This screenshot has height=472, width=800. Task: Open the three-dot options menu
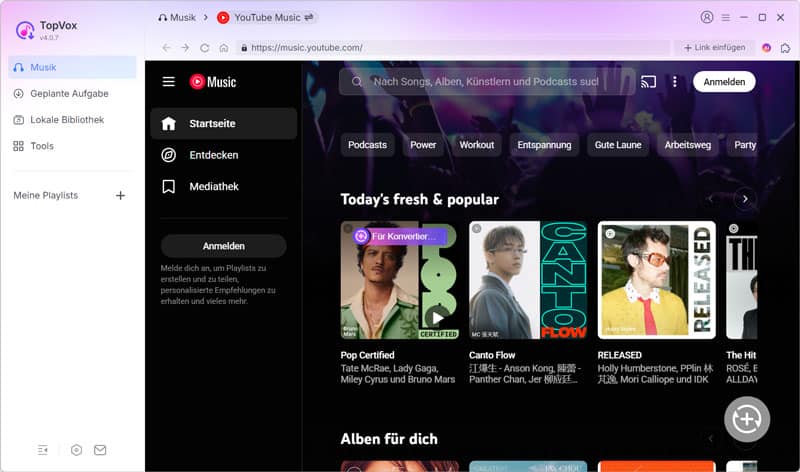(674, 82)
